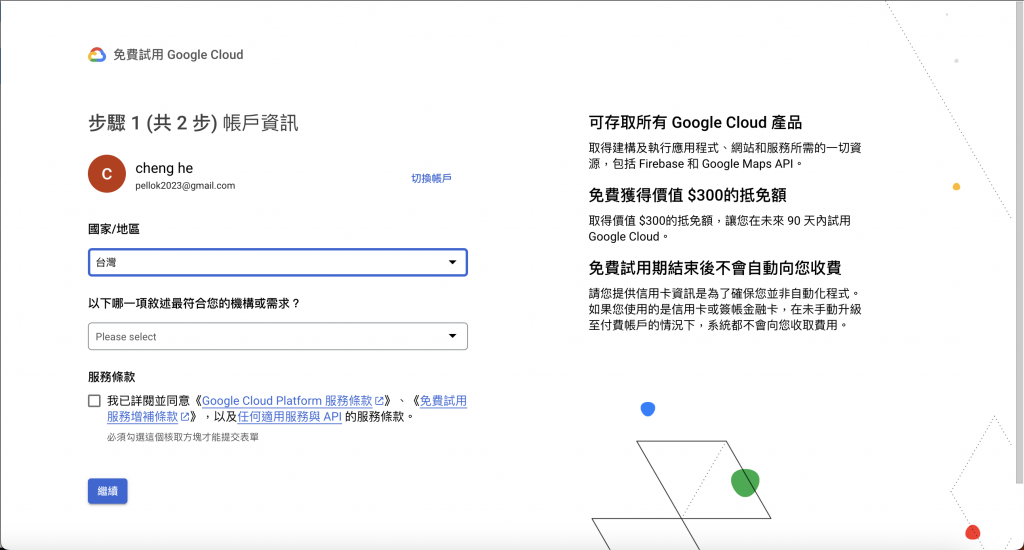
Task: Click the account name cheng he
Action: point(164,168)
